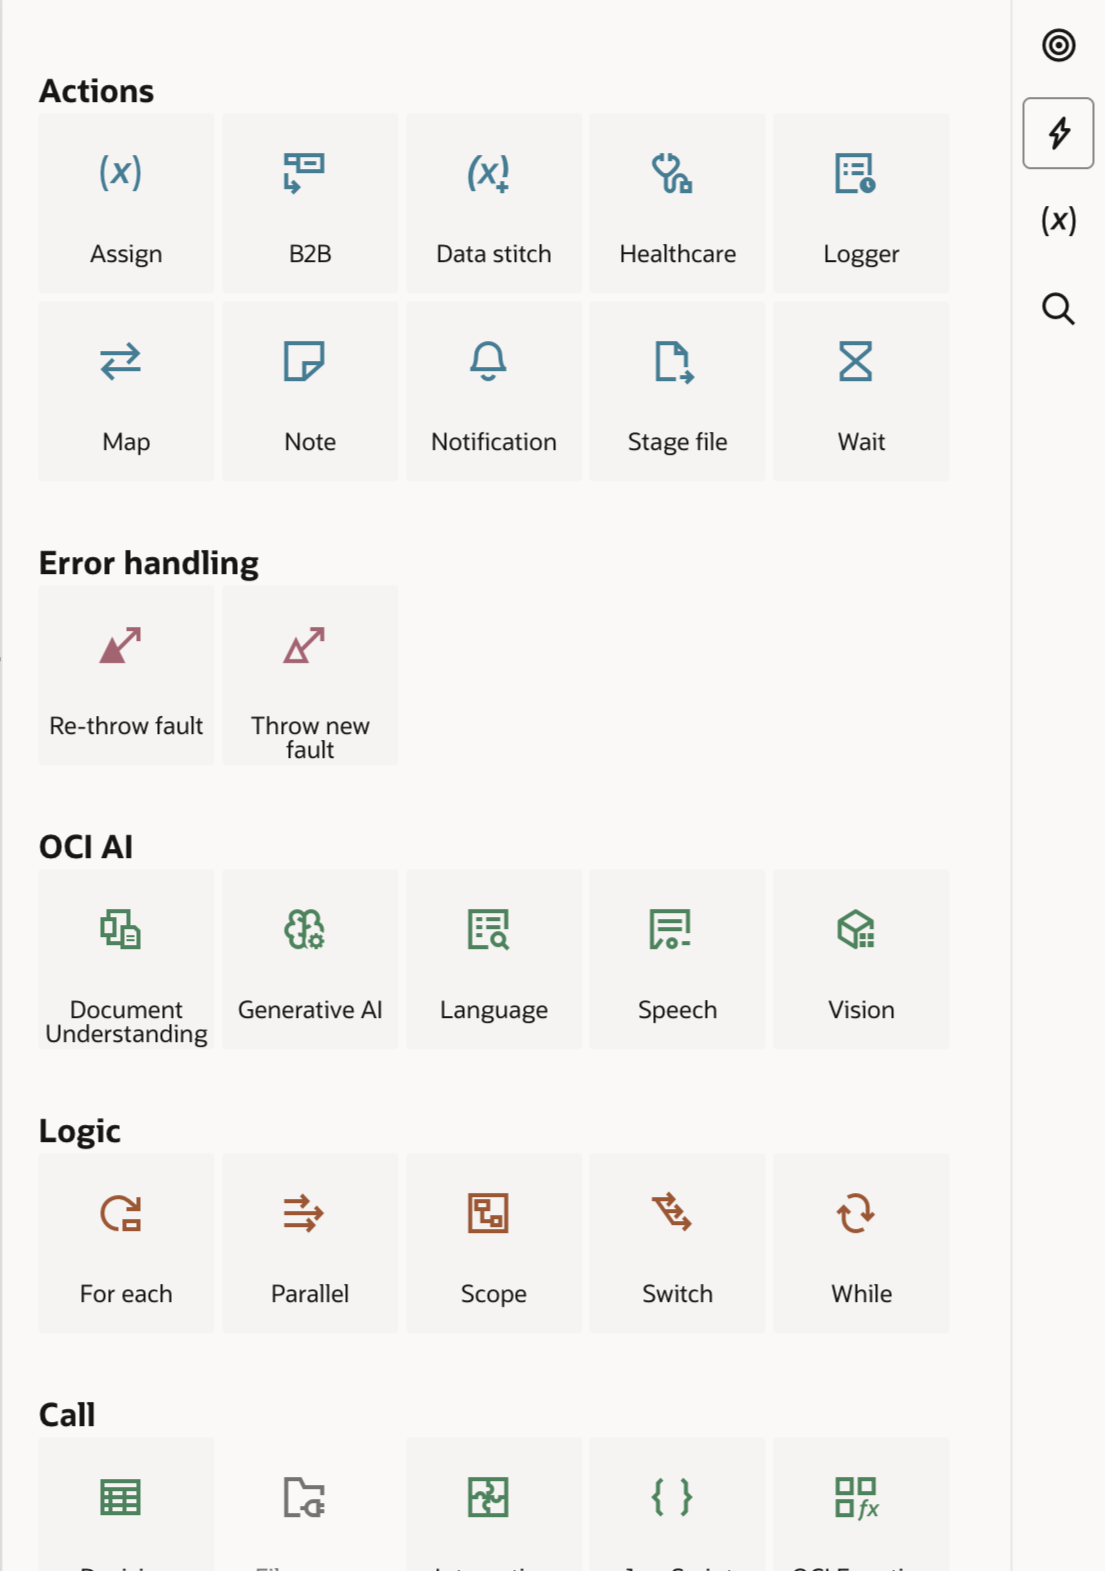Image resolution: width=1105 pixels, height=1571 pixels.
Task: Insert a Note action
Action: (310, 391)
